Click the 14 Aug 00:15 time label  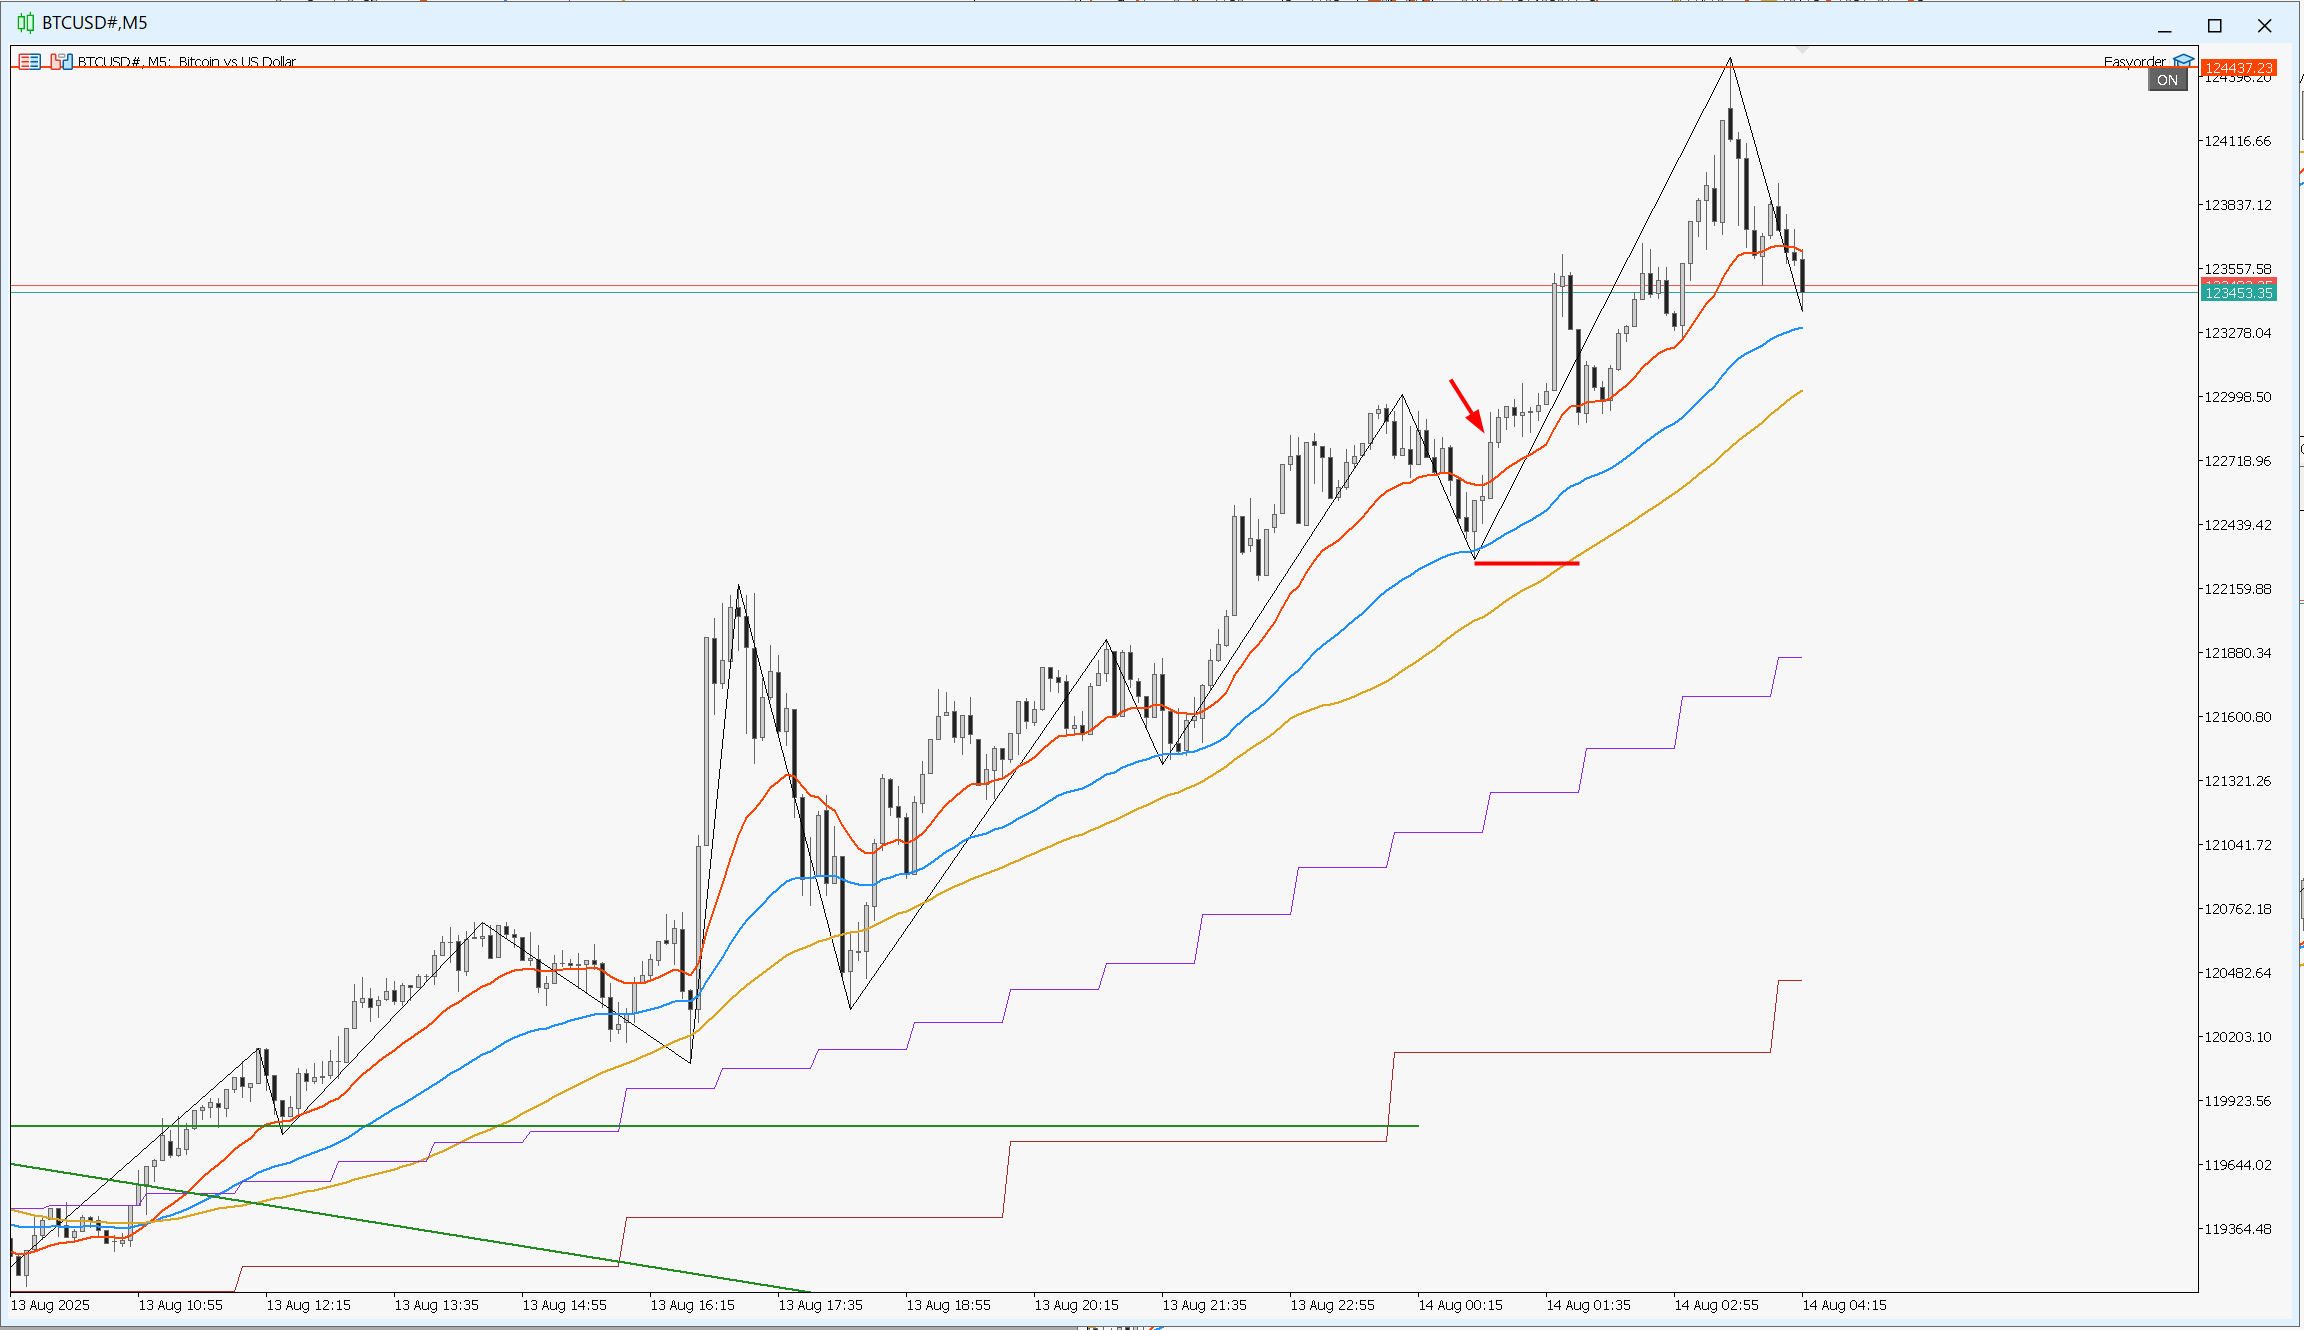click(x=1460, y=1305)
